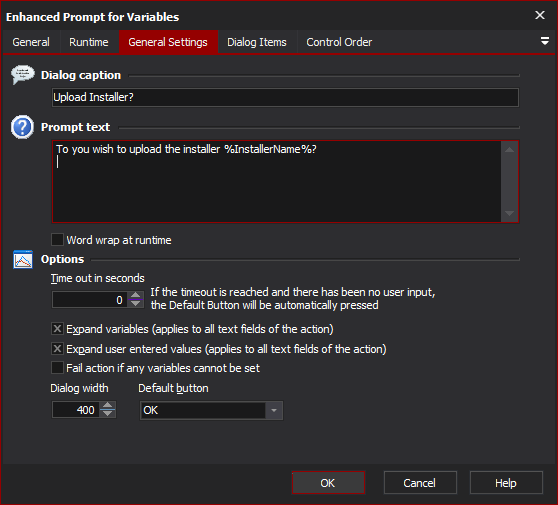Screen dimensions: 558x505
Task: Enable Word wrap at runtime
Action: tap(57, 240)
